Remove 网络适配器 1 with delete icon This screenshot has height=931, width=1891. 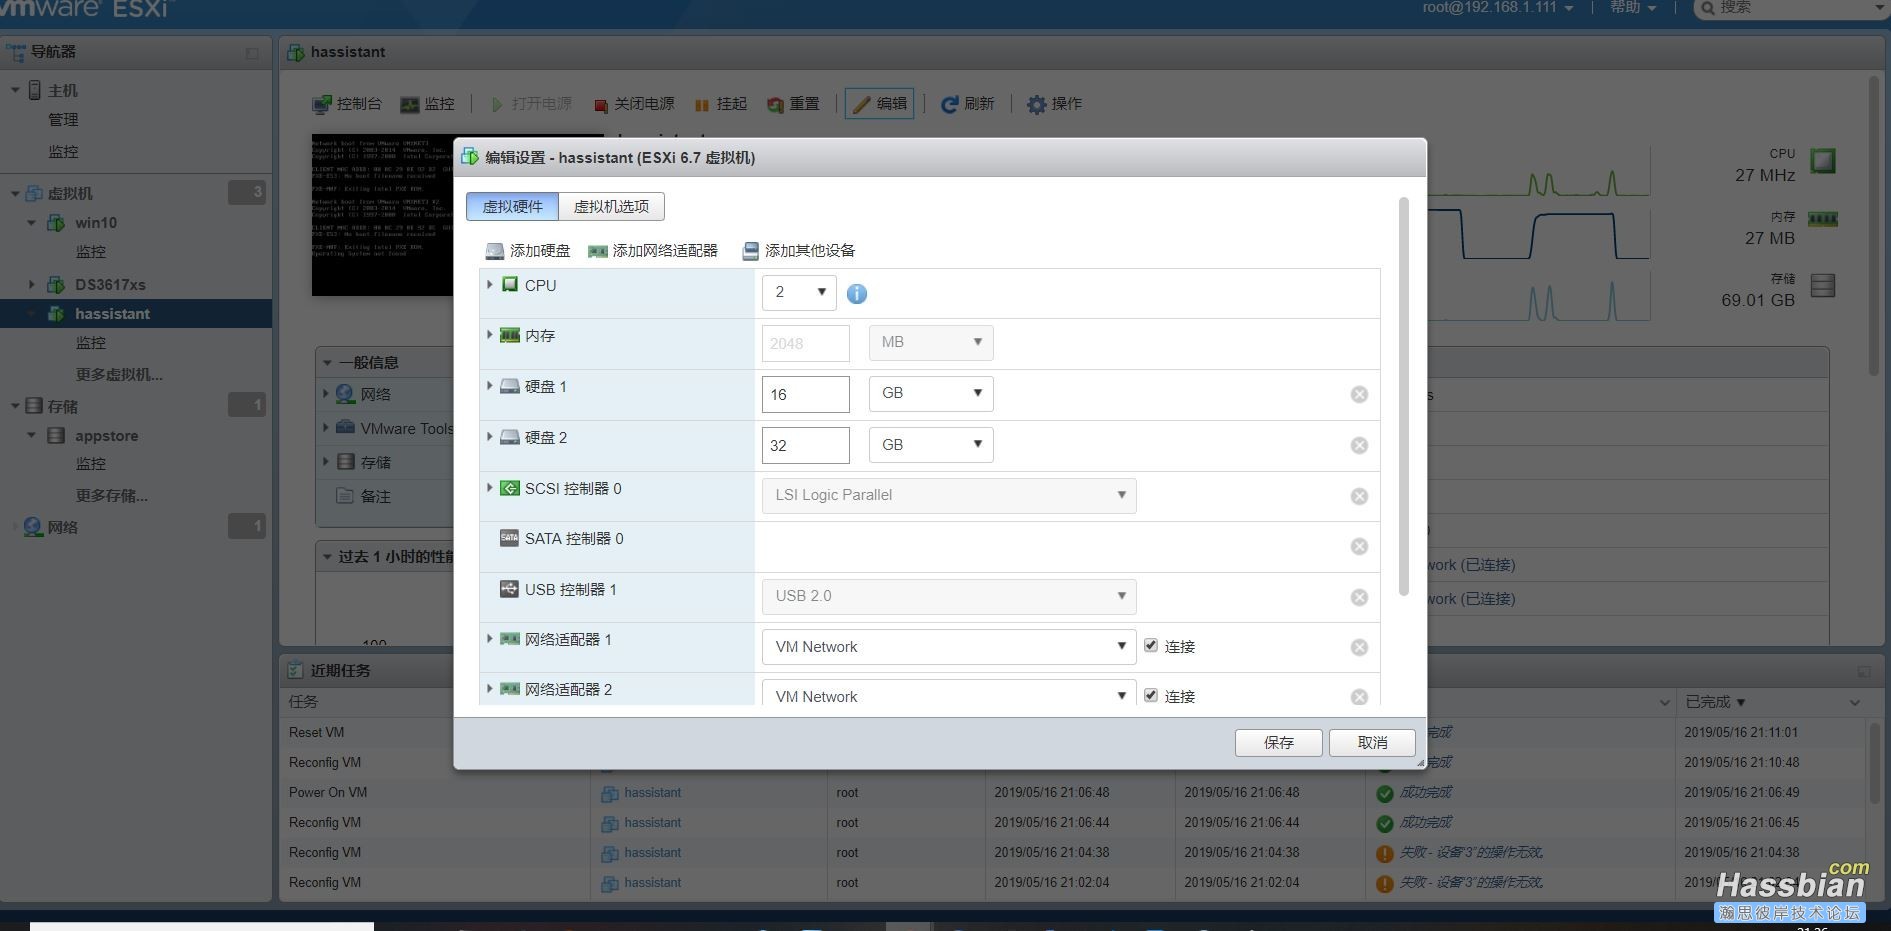coord(1359,648)
